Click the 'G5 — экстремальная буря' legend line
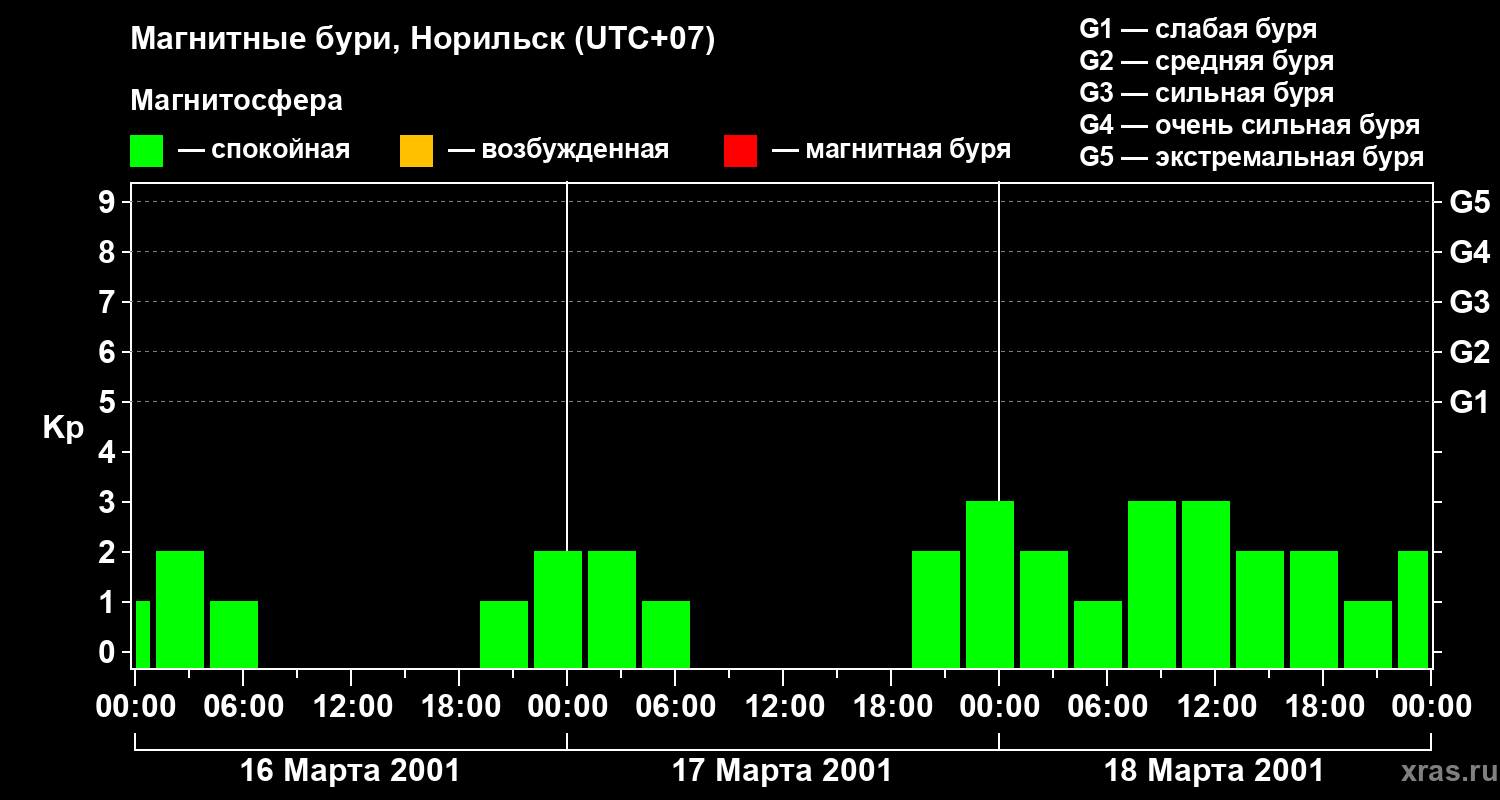This screenshot has height=800, width=1500. coord(1252,158)
